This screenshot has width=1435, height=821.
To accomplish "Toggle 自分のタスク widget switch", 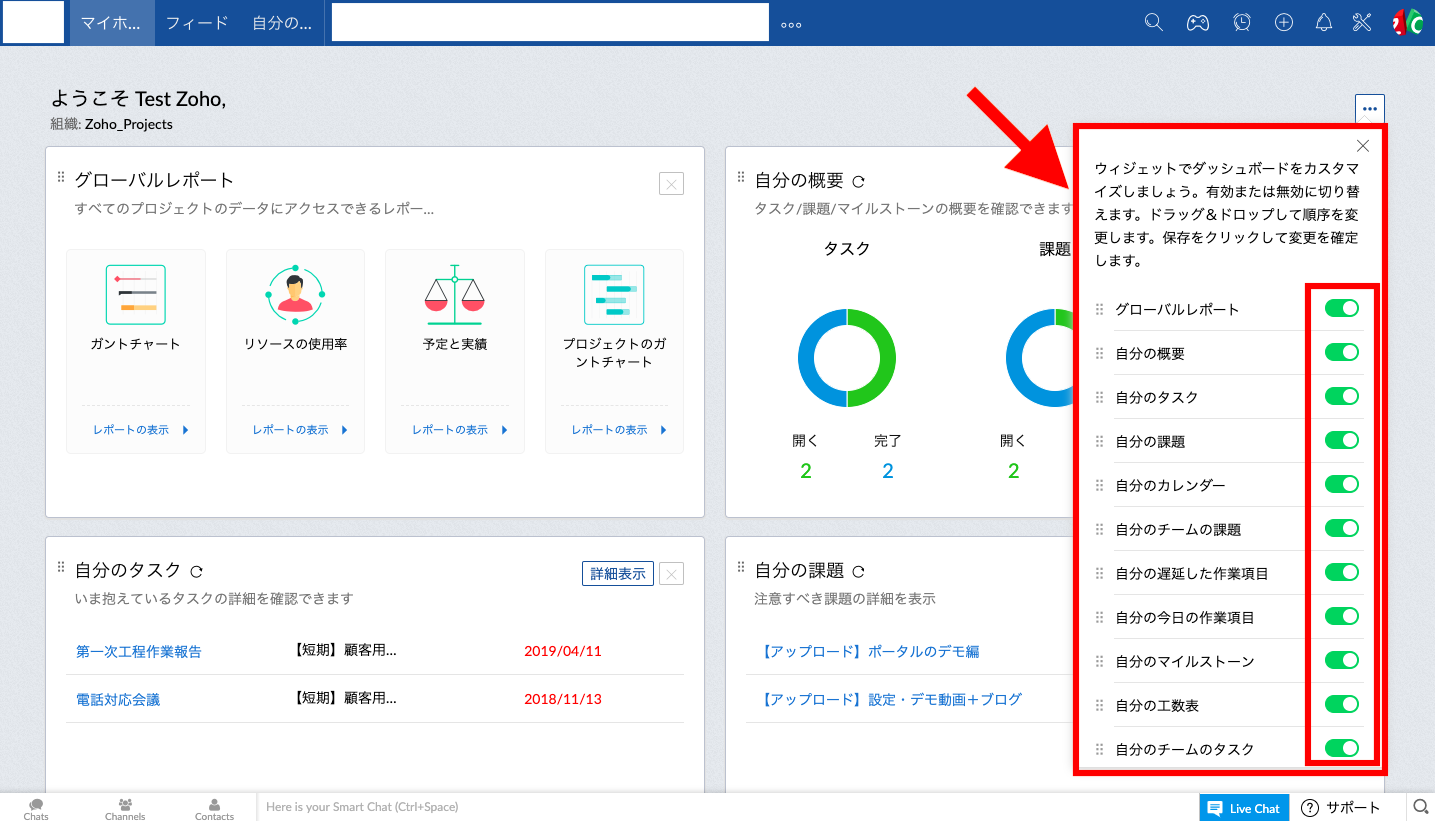I will point(1342,396).
